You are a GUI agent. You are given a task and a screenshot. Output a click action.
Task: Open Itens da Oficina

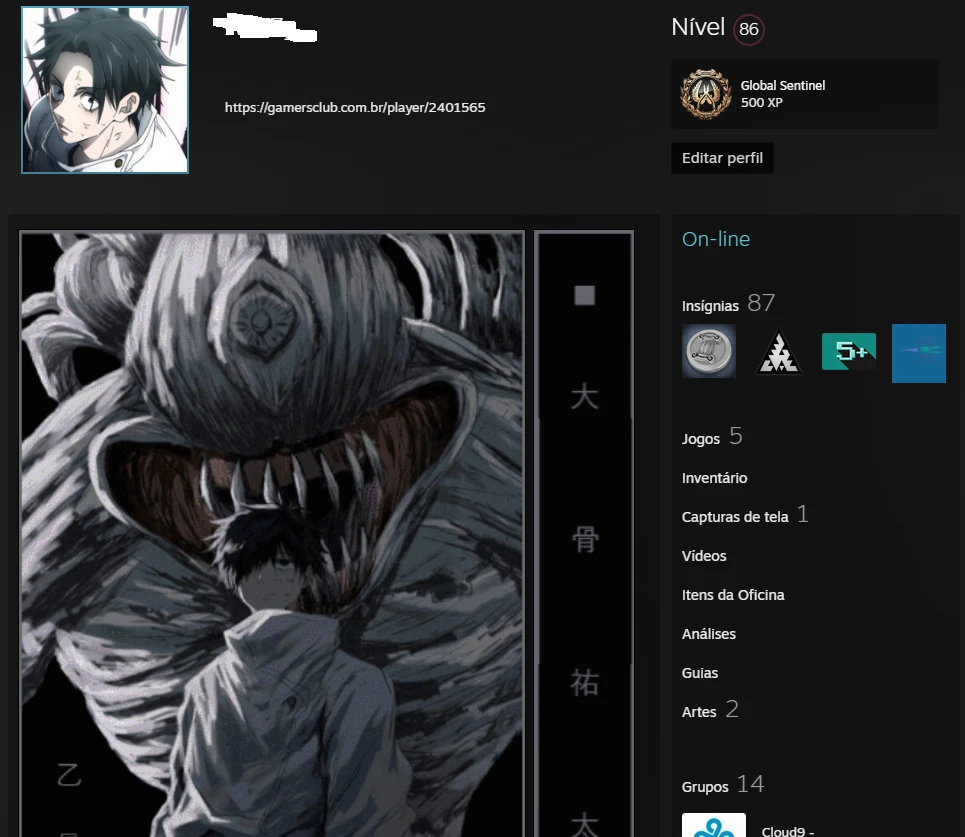[x=733, y=595]
